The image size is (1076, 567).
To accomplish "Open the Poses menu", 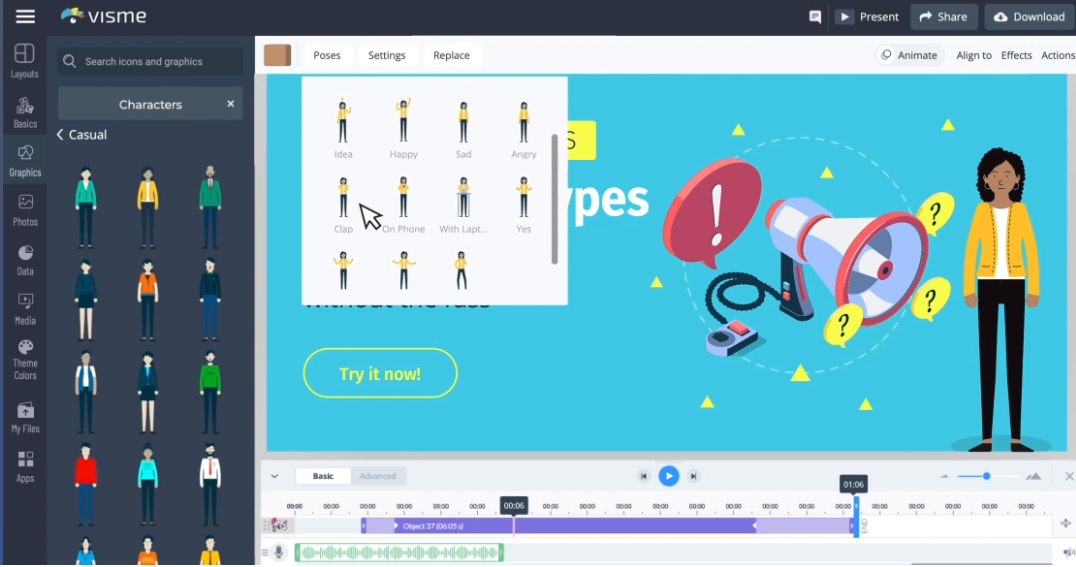I will click(x=327, y=55).
